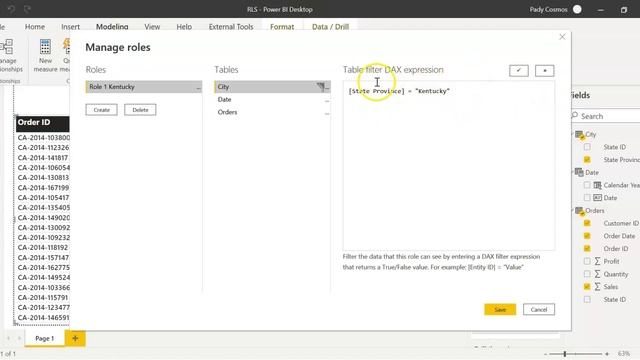Click the sigma icon next to Quantity
The image size is (640, 360).
(598, 274)
